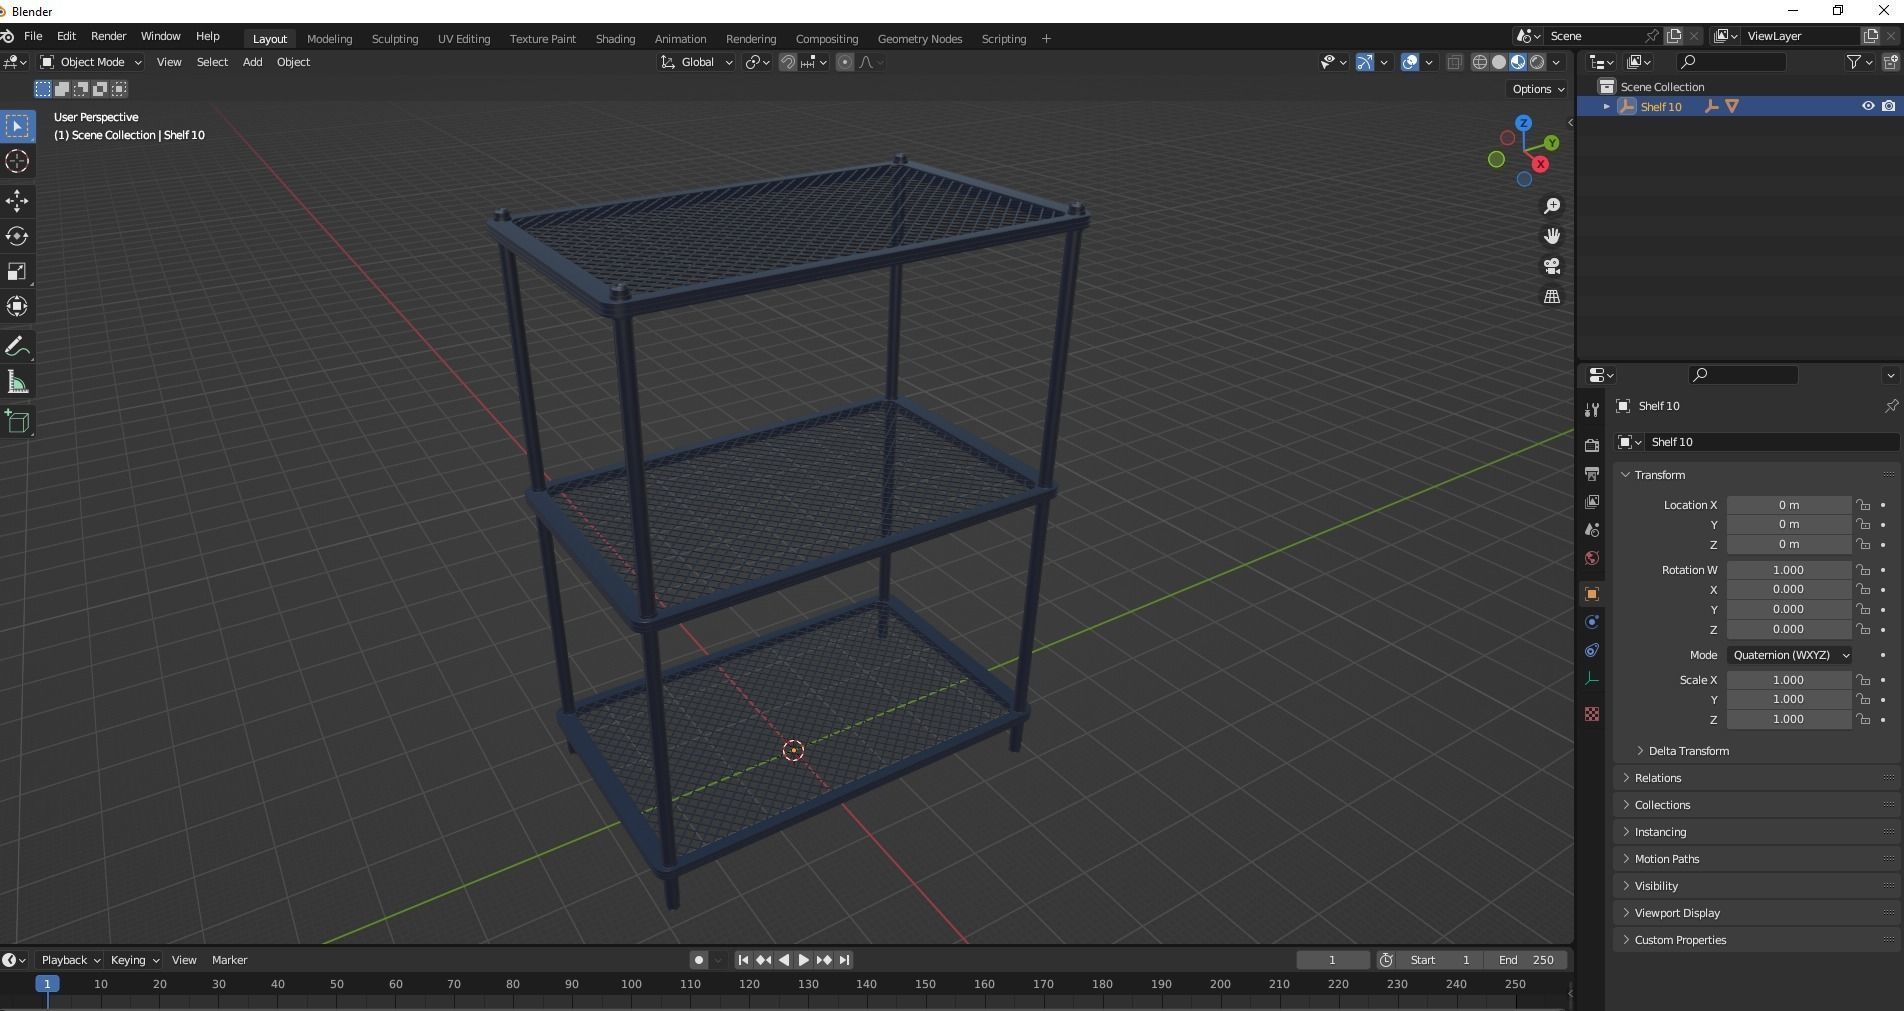Viewport: 1904px width, 1011px height.
Task: Play the animation forward
Action: (x=803, y=960)
